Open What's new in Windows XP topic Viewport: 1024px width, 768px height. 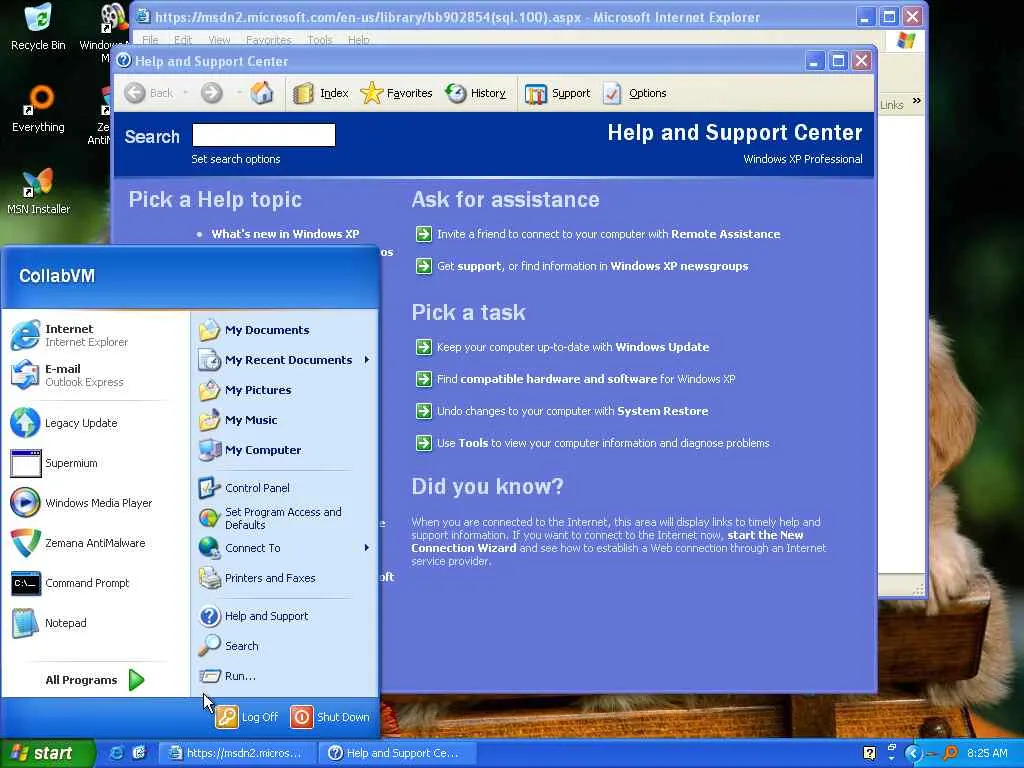[285, 234]
